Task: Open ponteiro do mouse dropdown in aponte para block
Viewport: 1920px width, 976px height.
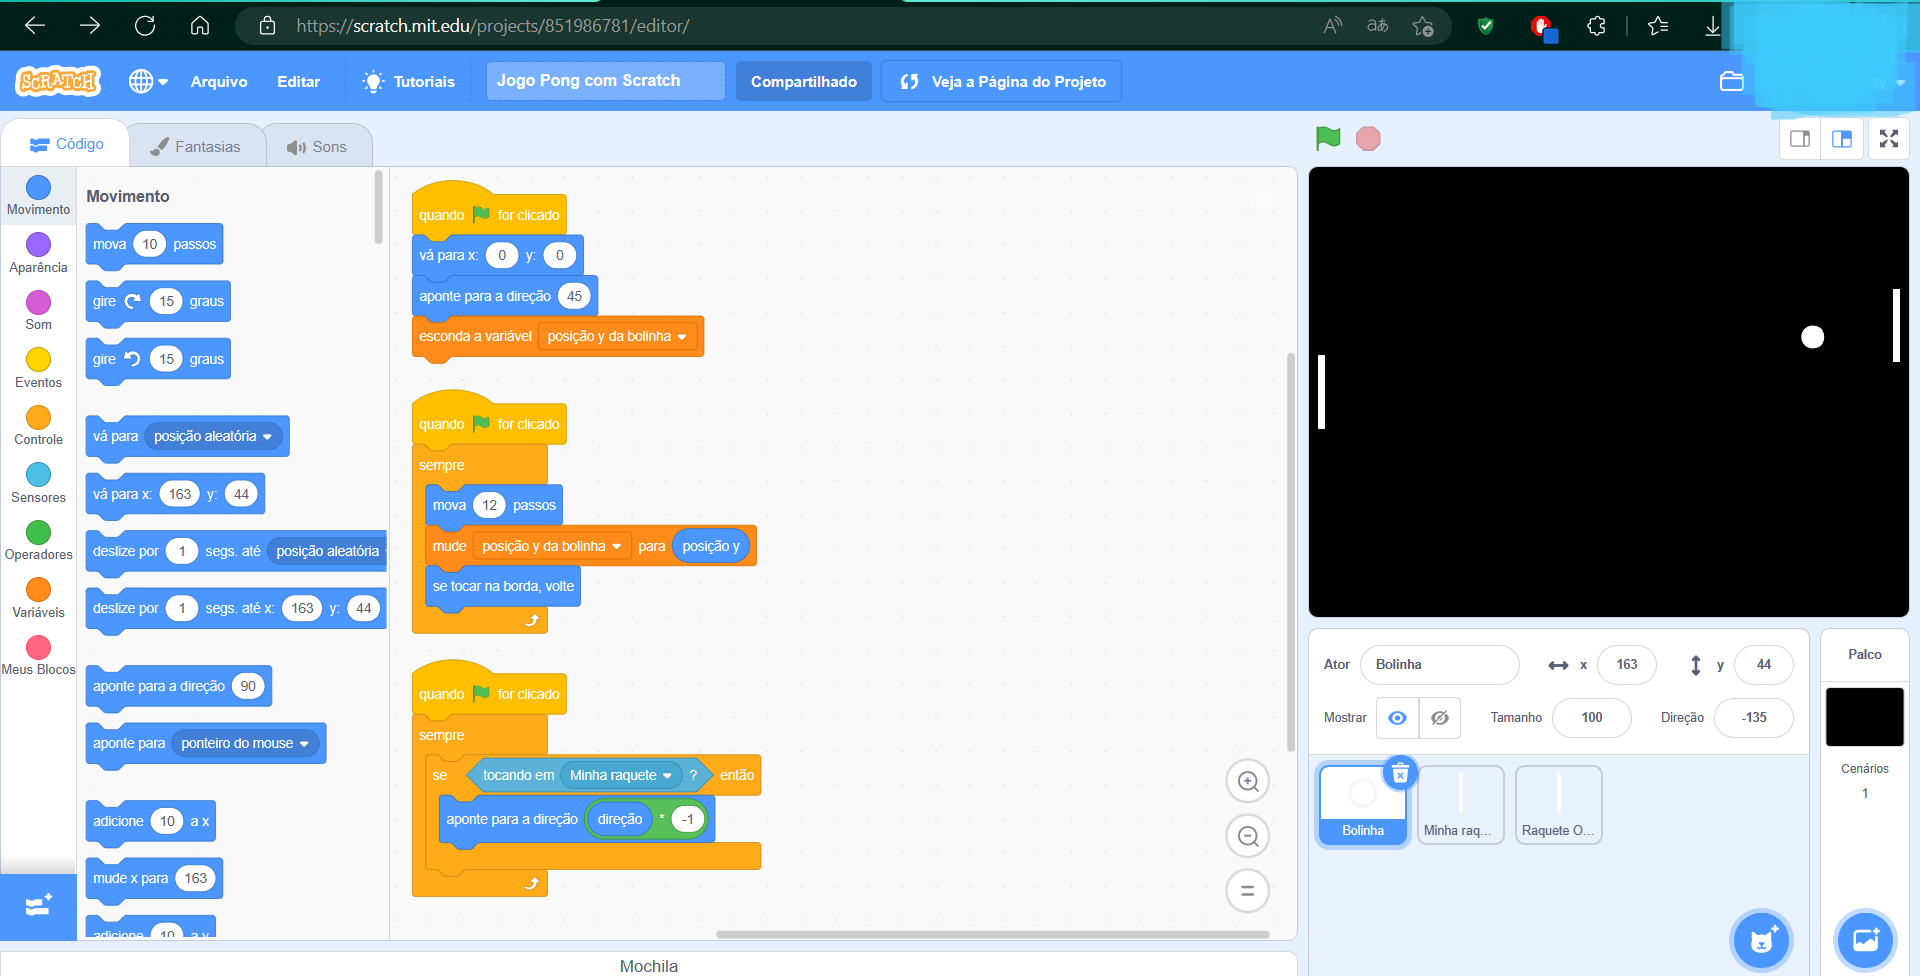Action: (246, 744)
